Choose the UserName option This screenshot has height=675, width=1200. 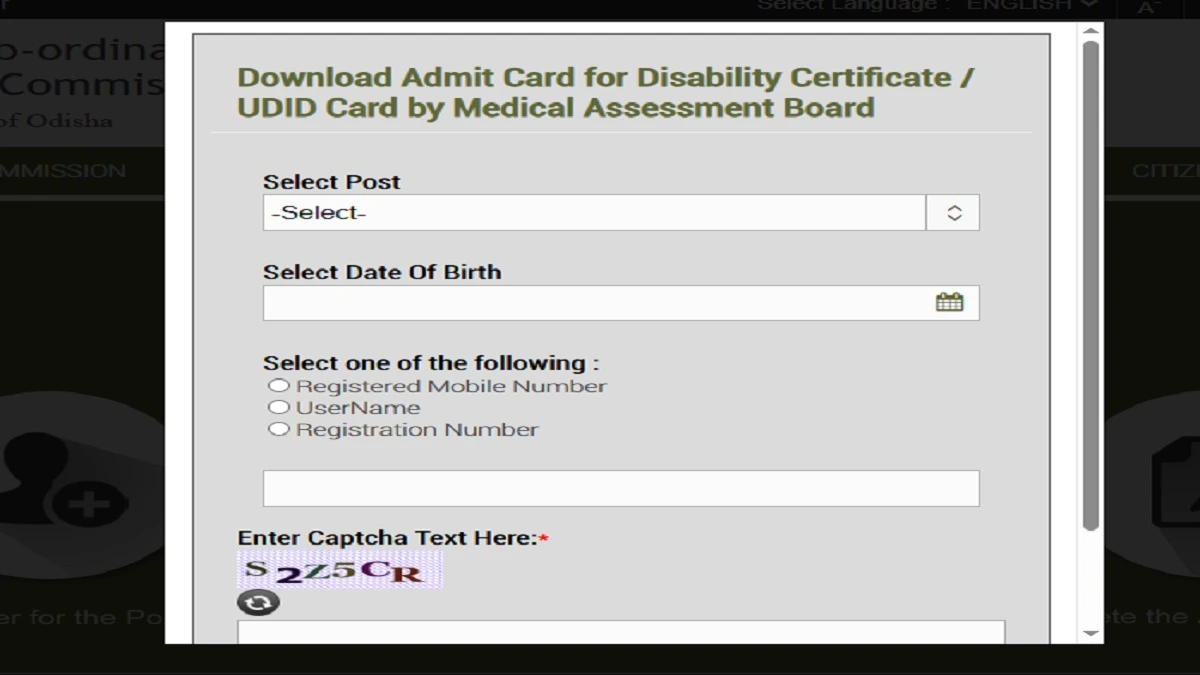pyautogui.click(x=279, y=407)
